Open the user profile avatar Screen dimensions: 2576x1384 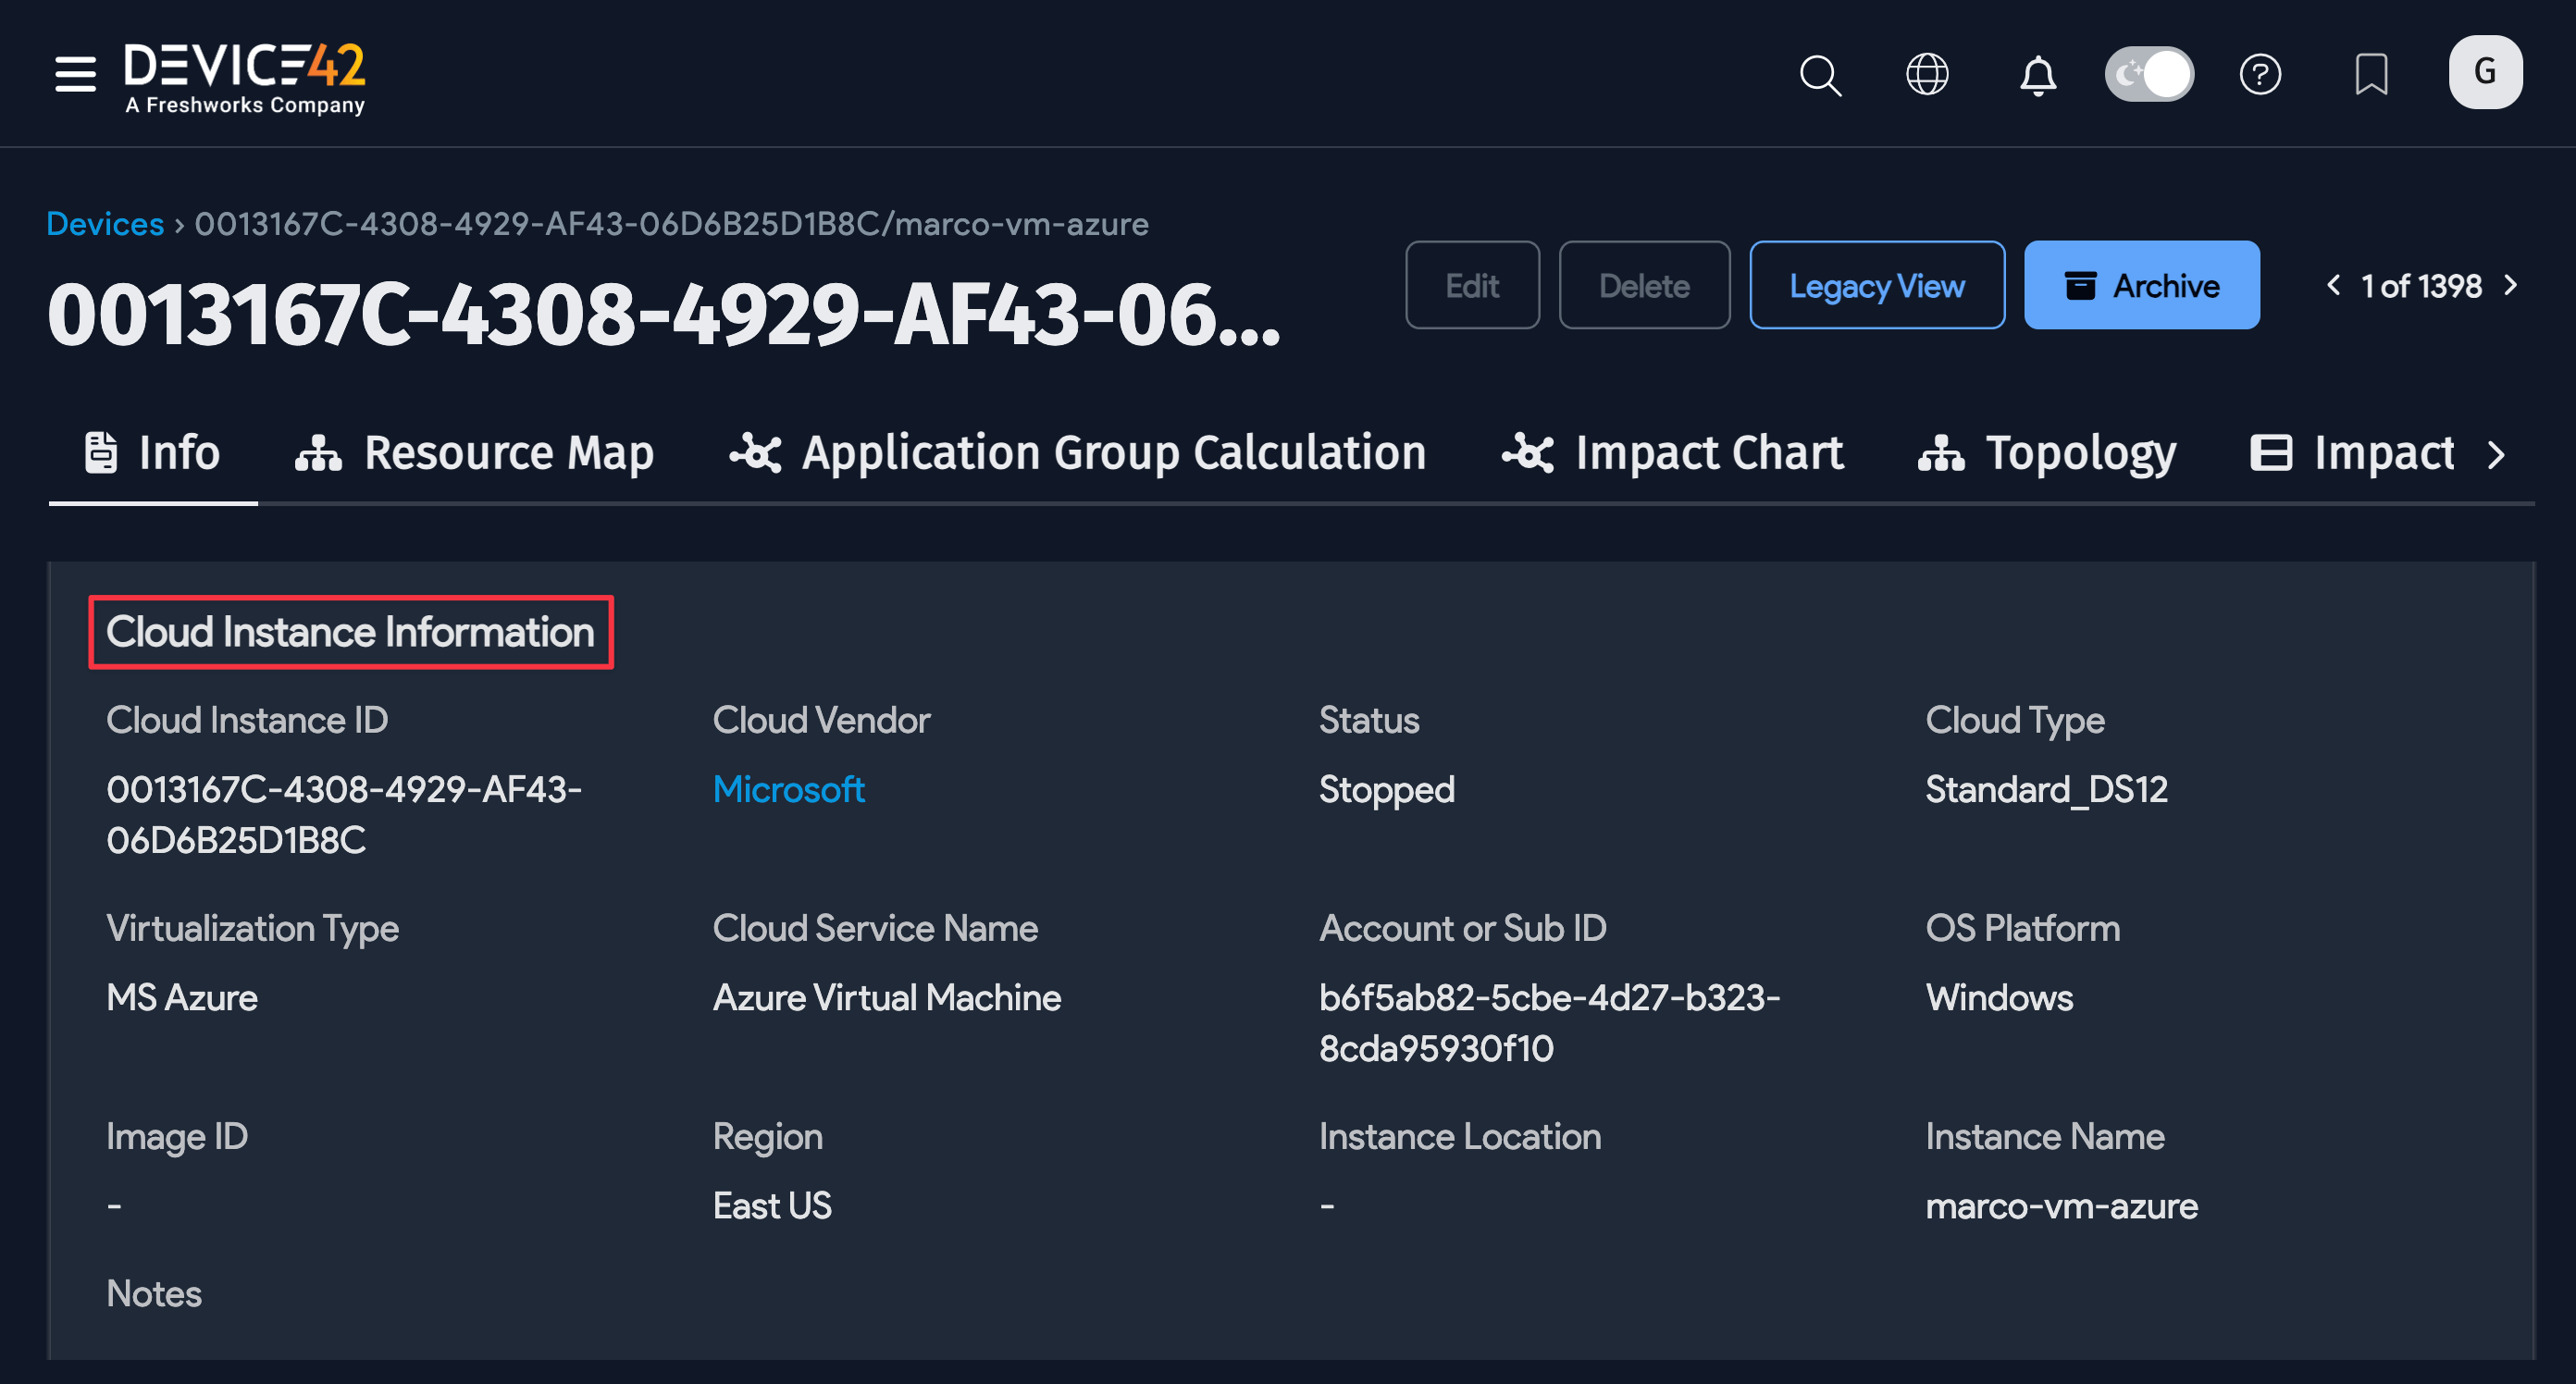2486,71
